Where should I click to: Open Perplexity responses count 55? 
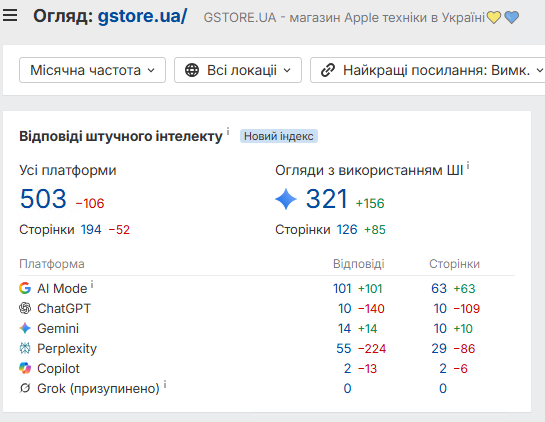pyautogui.click(x=344, y=349)
